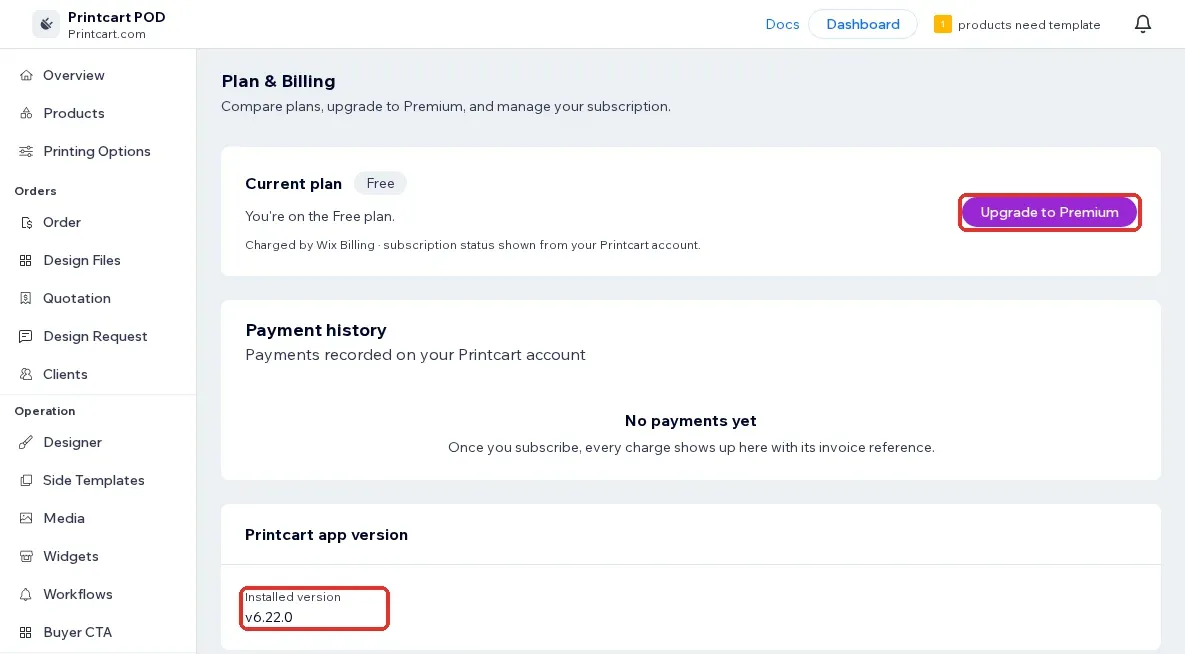1185x654 pixels.
Task: Click the Free plan badge
Action: 380,183
